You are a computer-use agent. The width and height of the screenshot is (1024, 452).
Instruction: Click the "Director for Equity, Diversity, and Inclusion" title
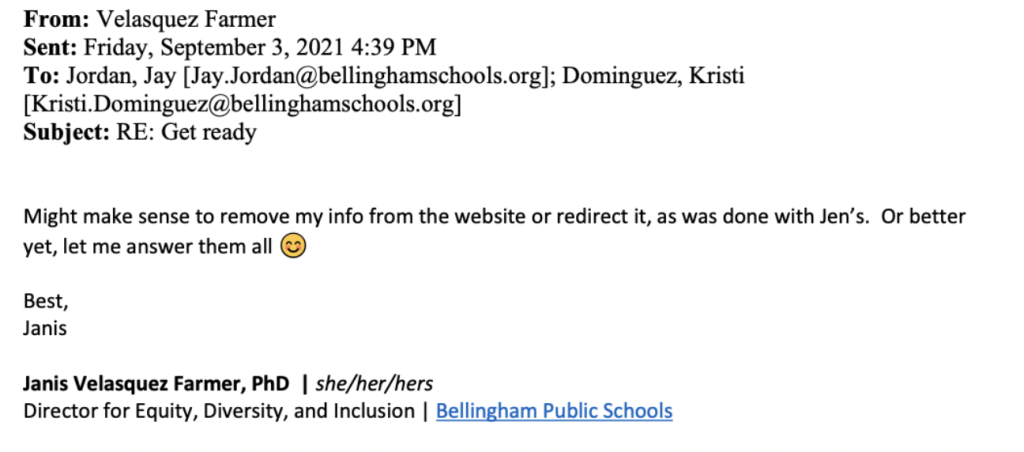point(218,410)
